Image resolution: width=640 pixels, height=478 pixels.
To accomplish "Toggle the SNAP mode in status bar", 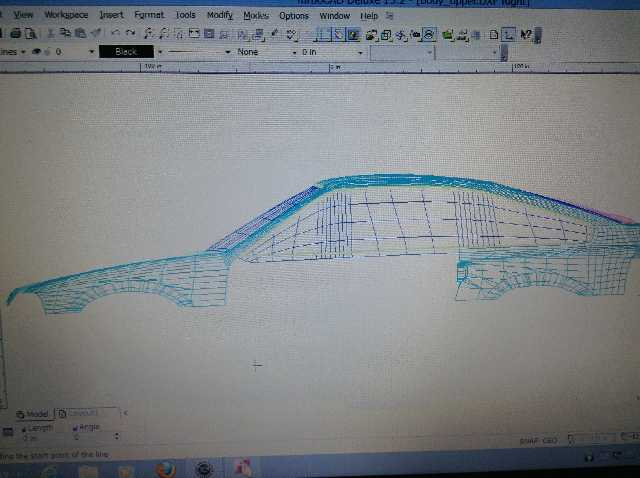I will pos(529,440).
